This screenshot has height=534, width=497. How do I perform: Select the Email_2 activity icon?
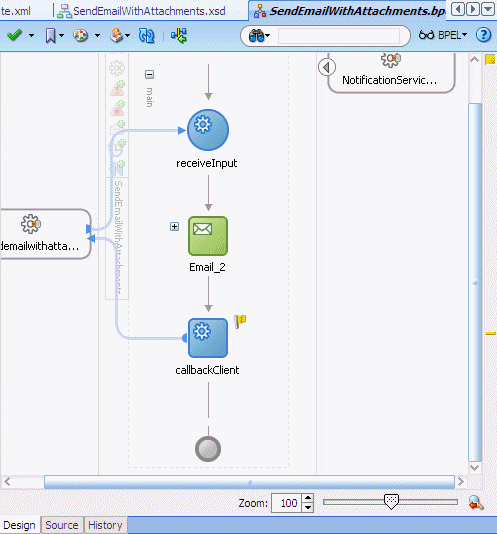[x=208, y=236]
